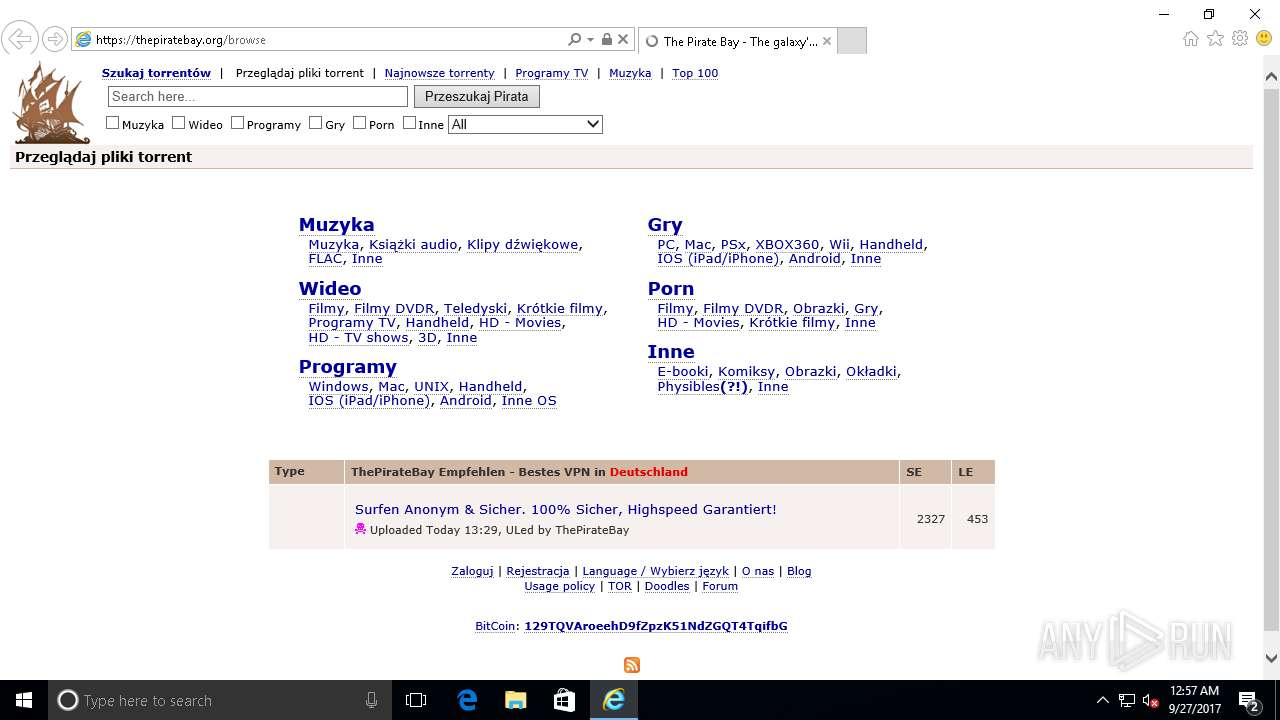Open Programy TV navigation link

point(551,73)
